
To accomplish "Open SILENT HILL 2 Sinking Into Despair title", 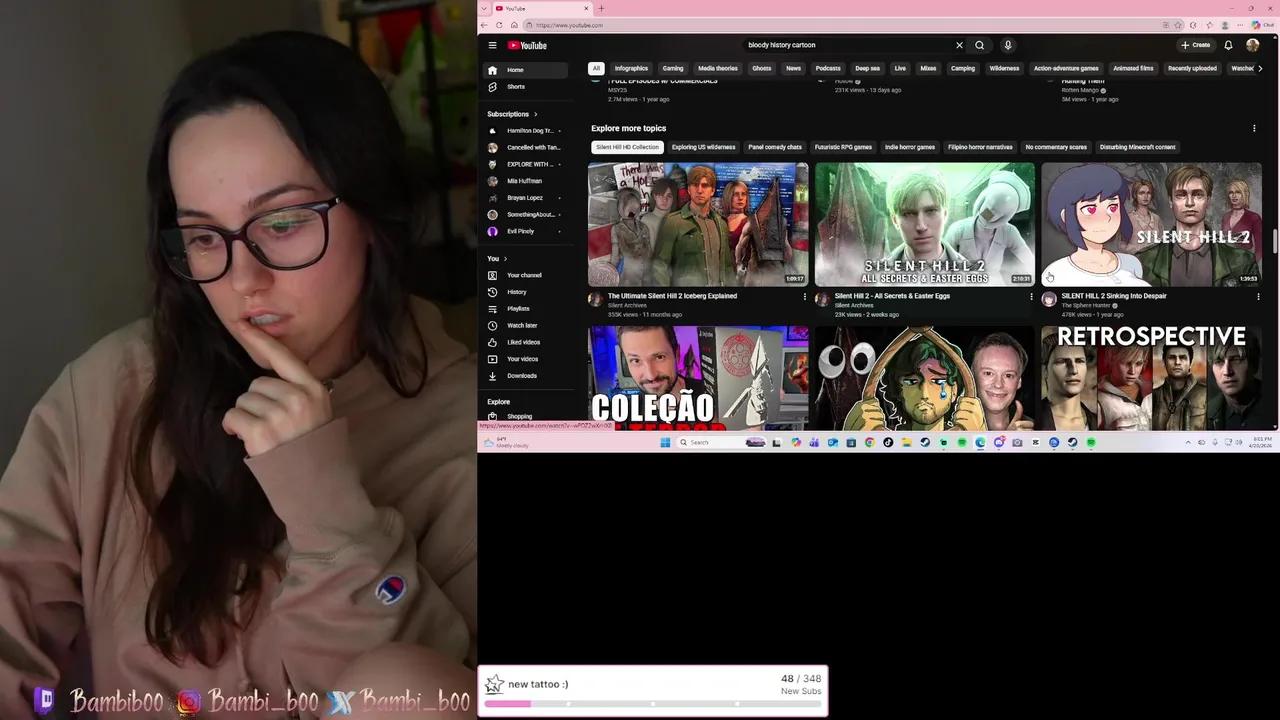I will pos(1114,296).
